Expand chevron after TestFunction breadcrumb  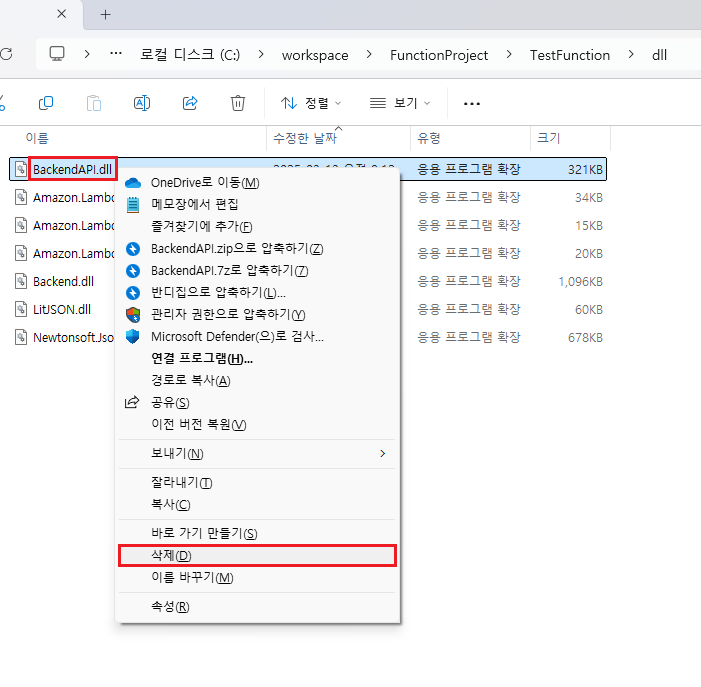pos(631,55)
